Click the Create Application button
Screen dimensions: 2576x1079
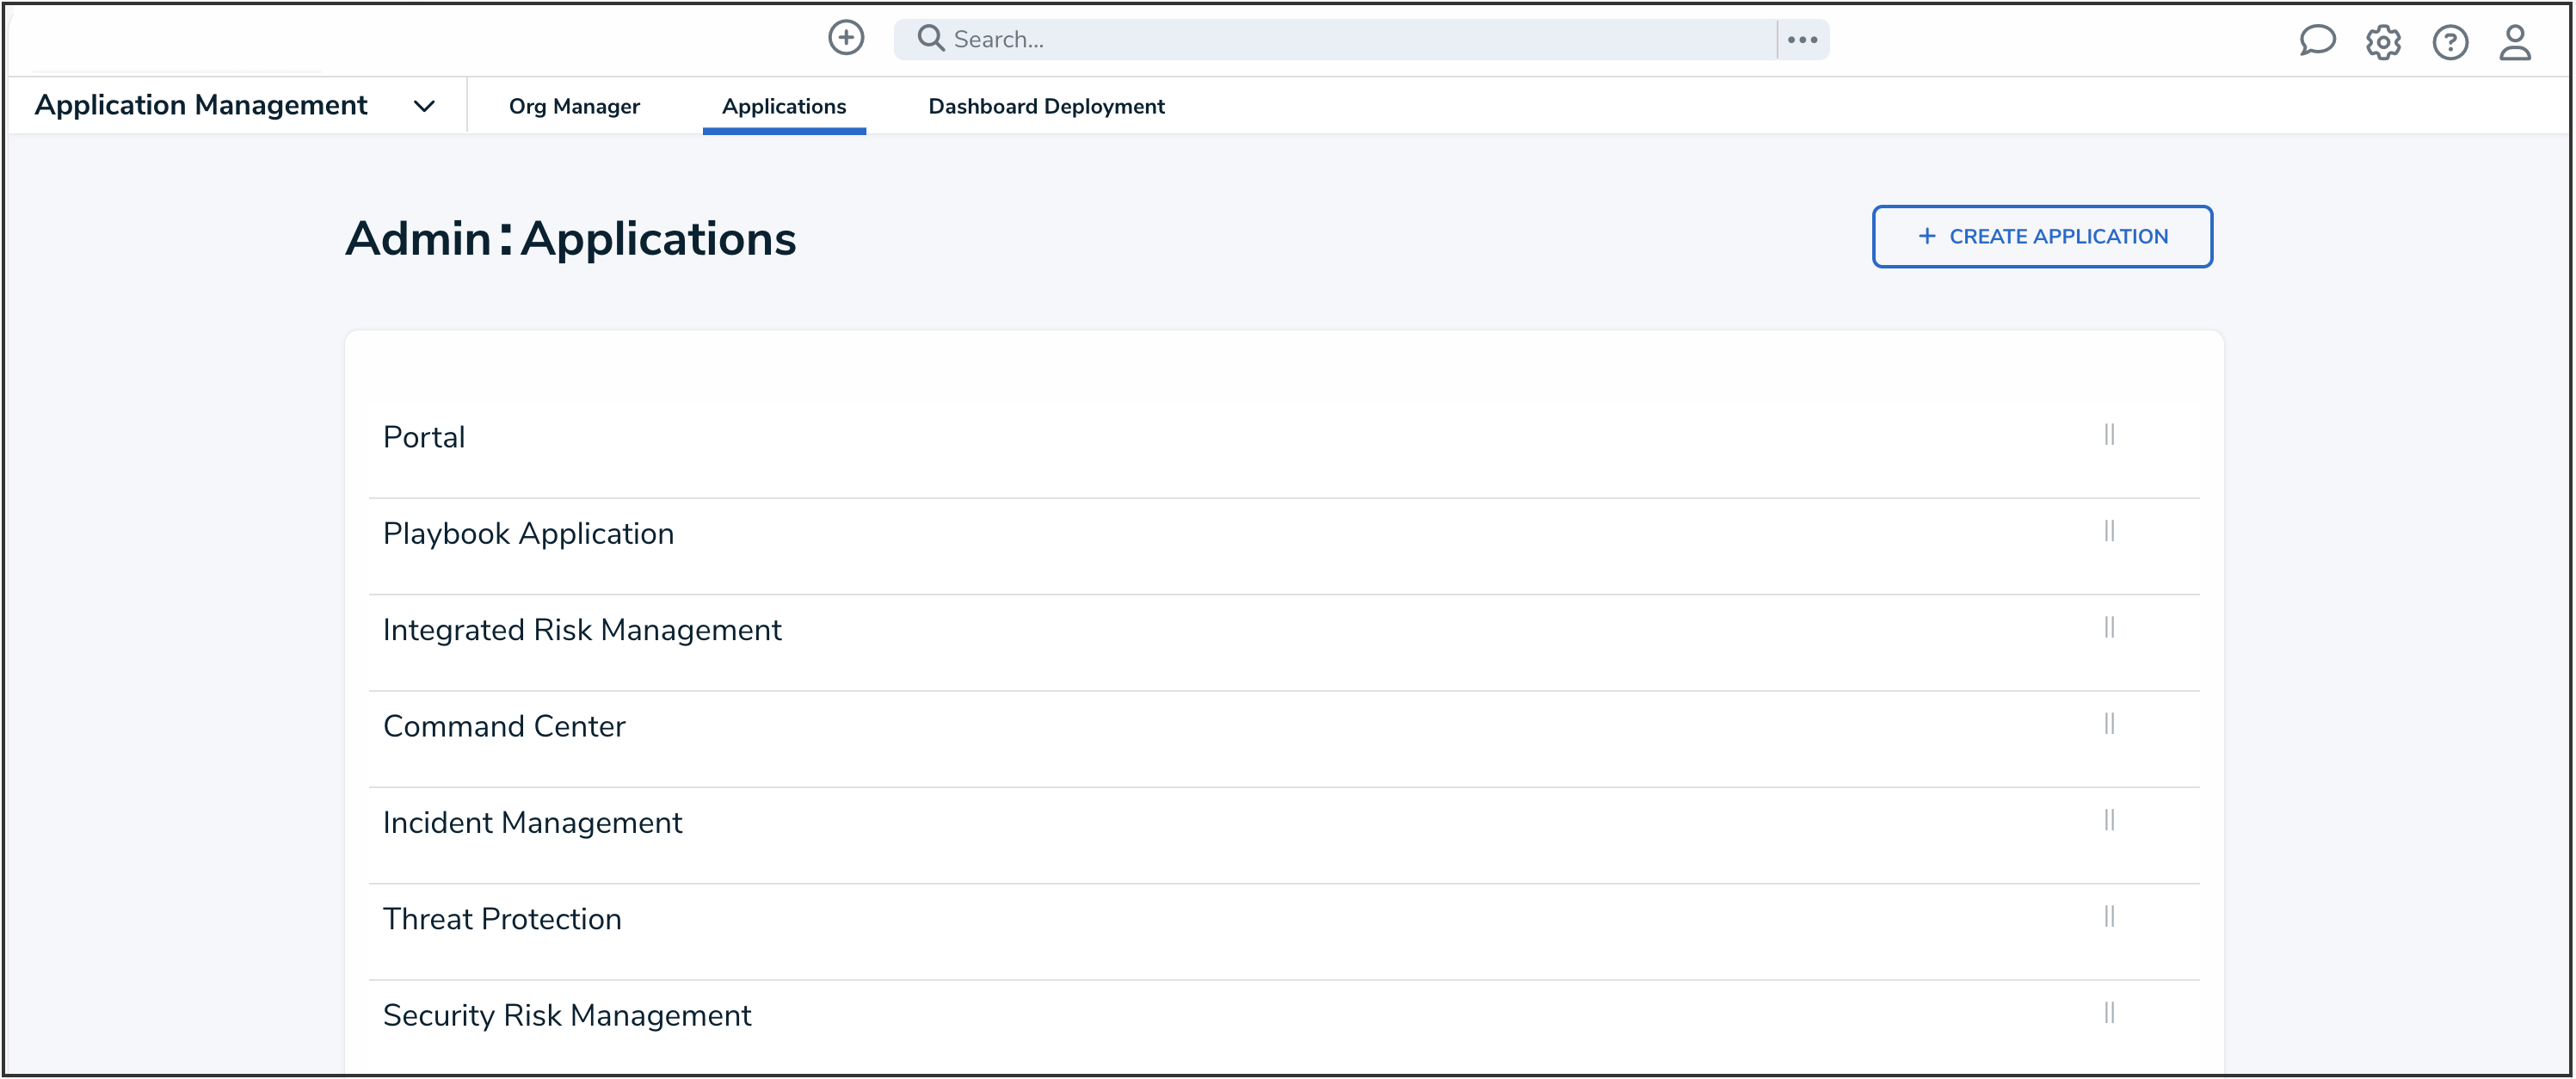click(x=2042, y=236)
